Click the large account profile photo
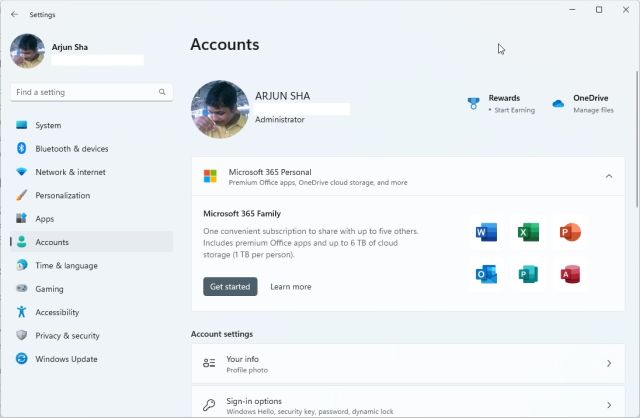The image size is (640, 418). pos(220,109)
